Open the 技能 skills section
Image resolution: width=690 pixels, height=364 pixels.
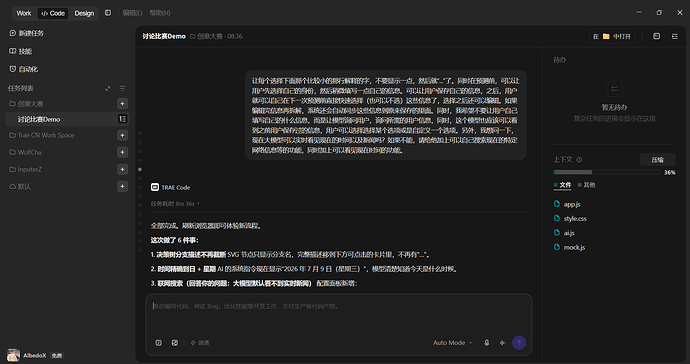pos(21,51)
